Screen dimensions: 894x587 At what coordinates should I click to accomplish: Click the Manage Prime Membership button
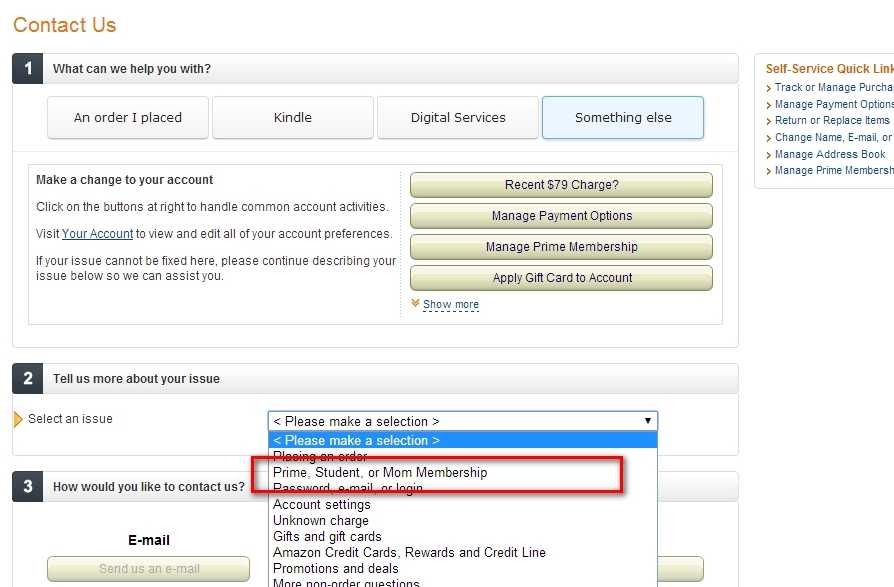coord(561,247)
